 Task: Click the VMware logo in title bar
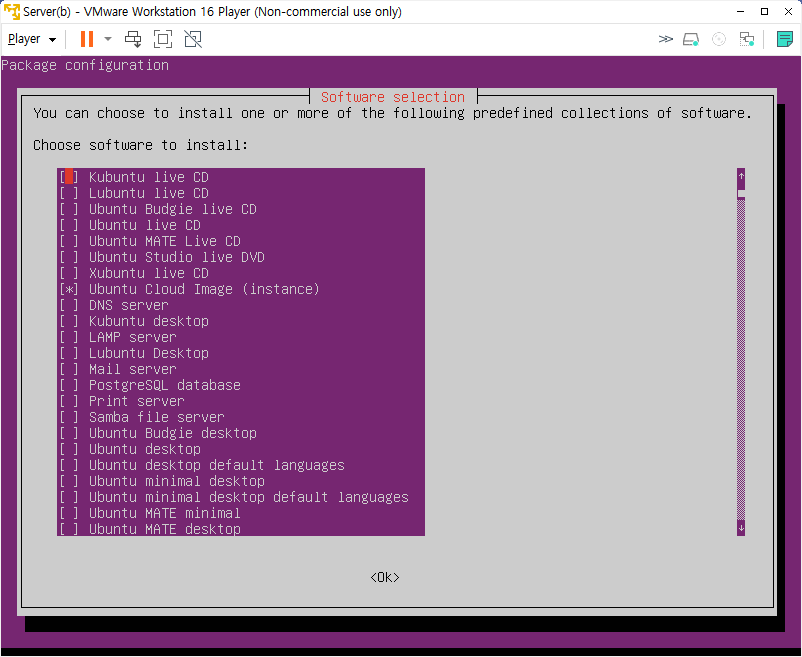(12, 11)
